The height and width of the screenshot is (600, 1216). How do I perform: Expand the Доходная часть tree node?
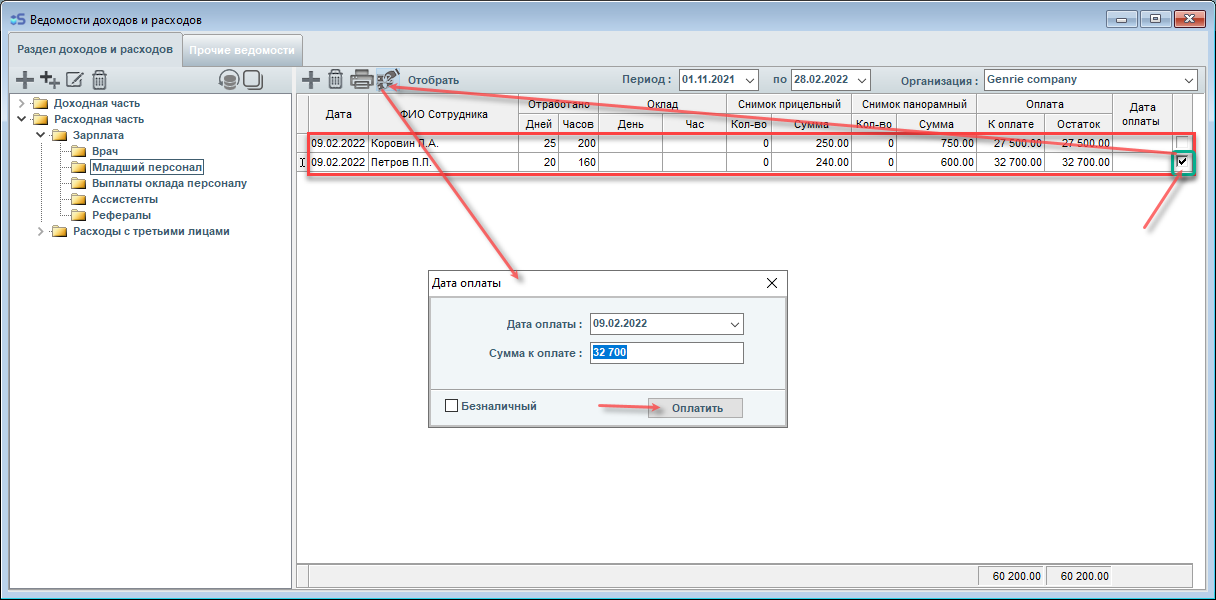point(23,104)
